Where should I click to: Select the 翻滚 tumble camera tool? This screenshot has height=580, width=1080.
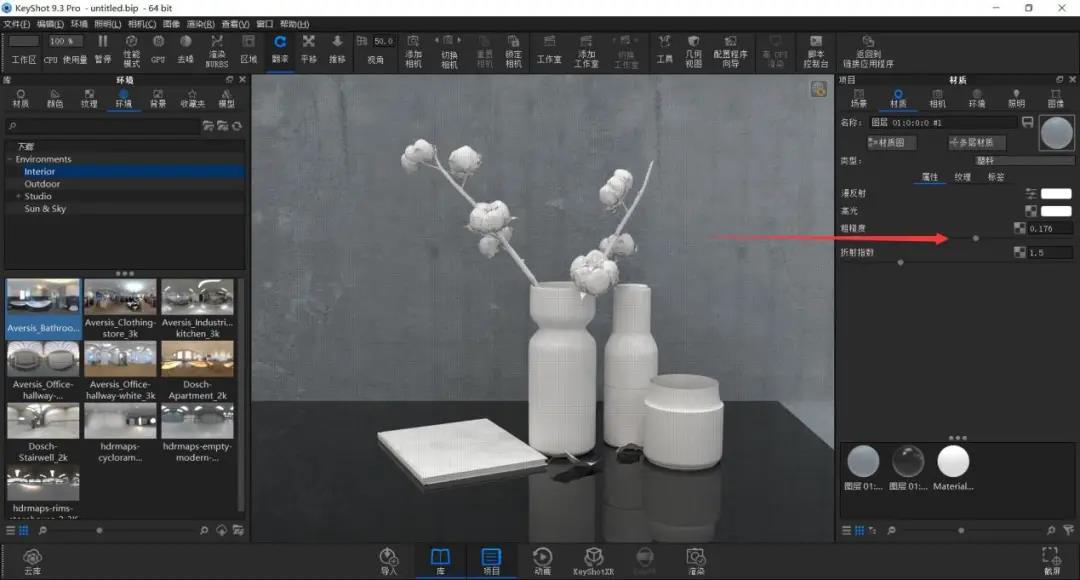[x=280, y=50]
